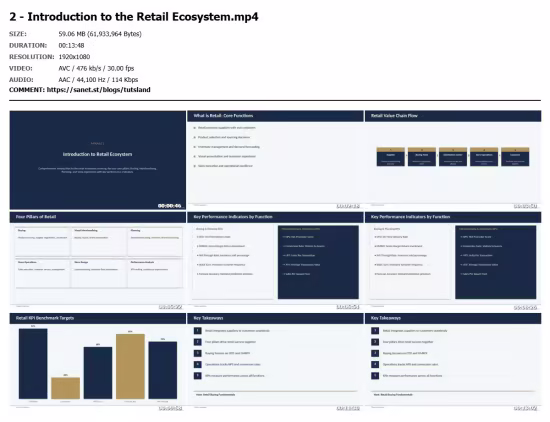
Task: Click the 'SIZE:' label
Action: [18, 34]
